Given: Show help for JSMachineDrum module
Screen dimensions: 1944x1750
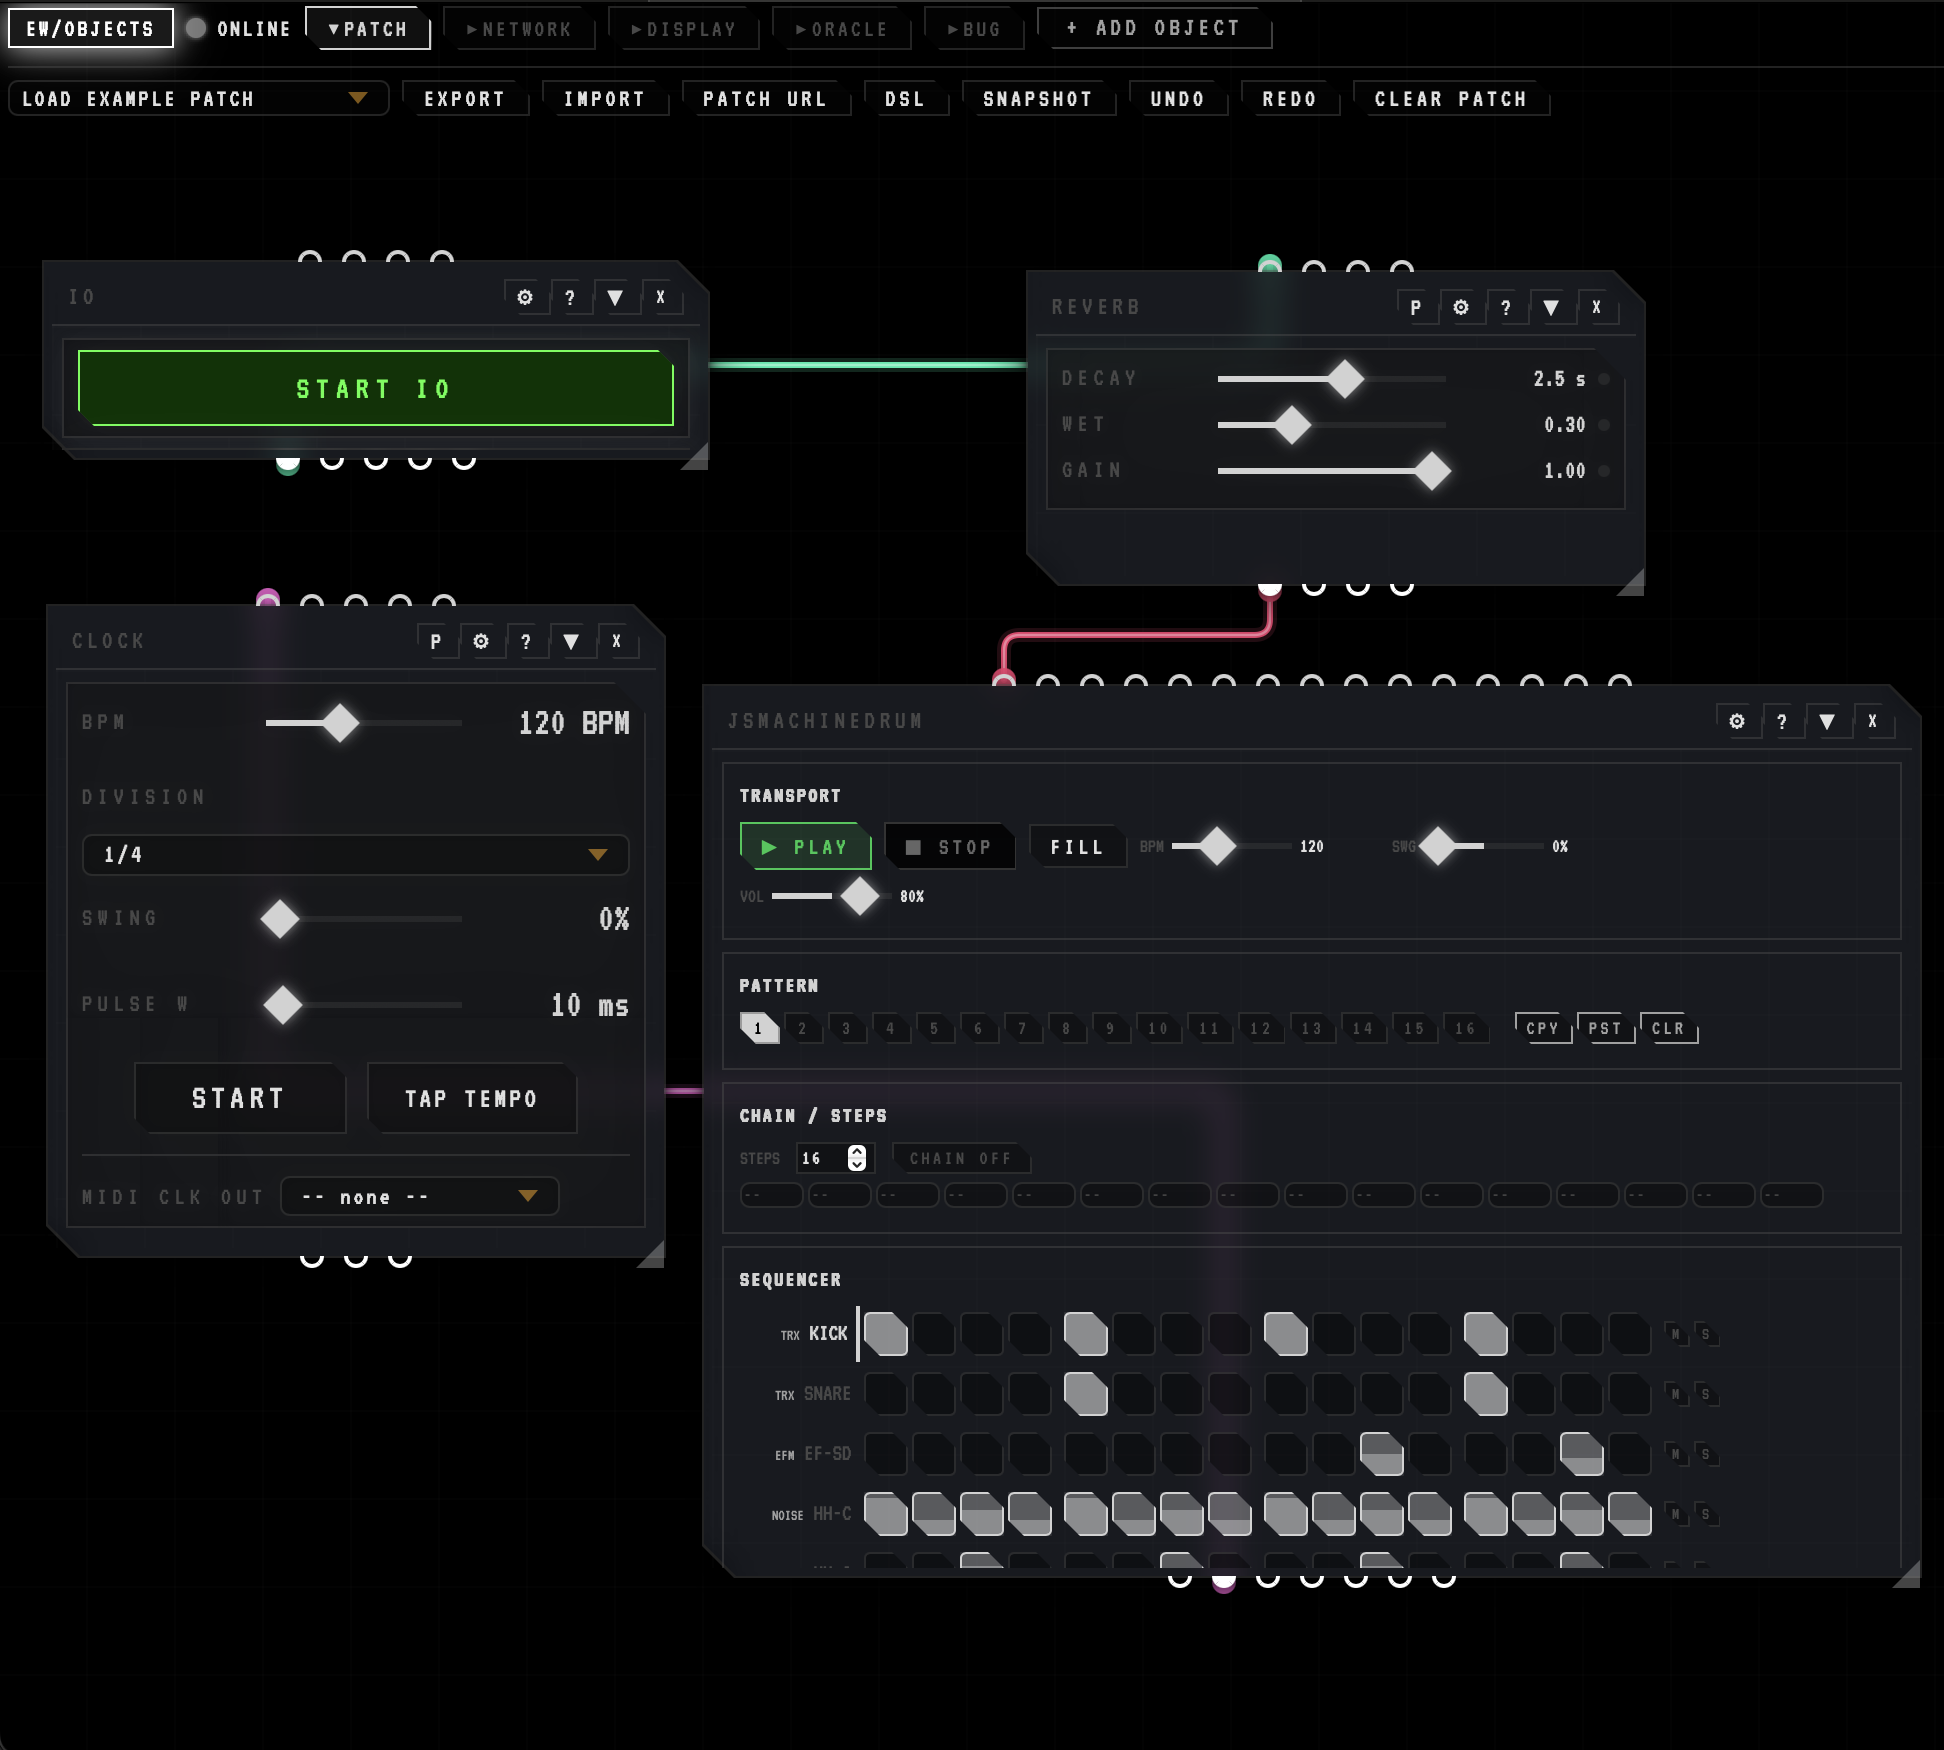Looking at the screenshot, I should pyautogui.click(x=1782, y=721).
